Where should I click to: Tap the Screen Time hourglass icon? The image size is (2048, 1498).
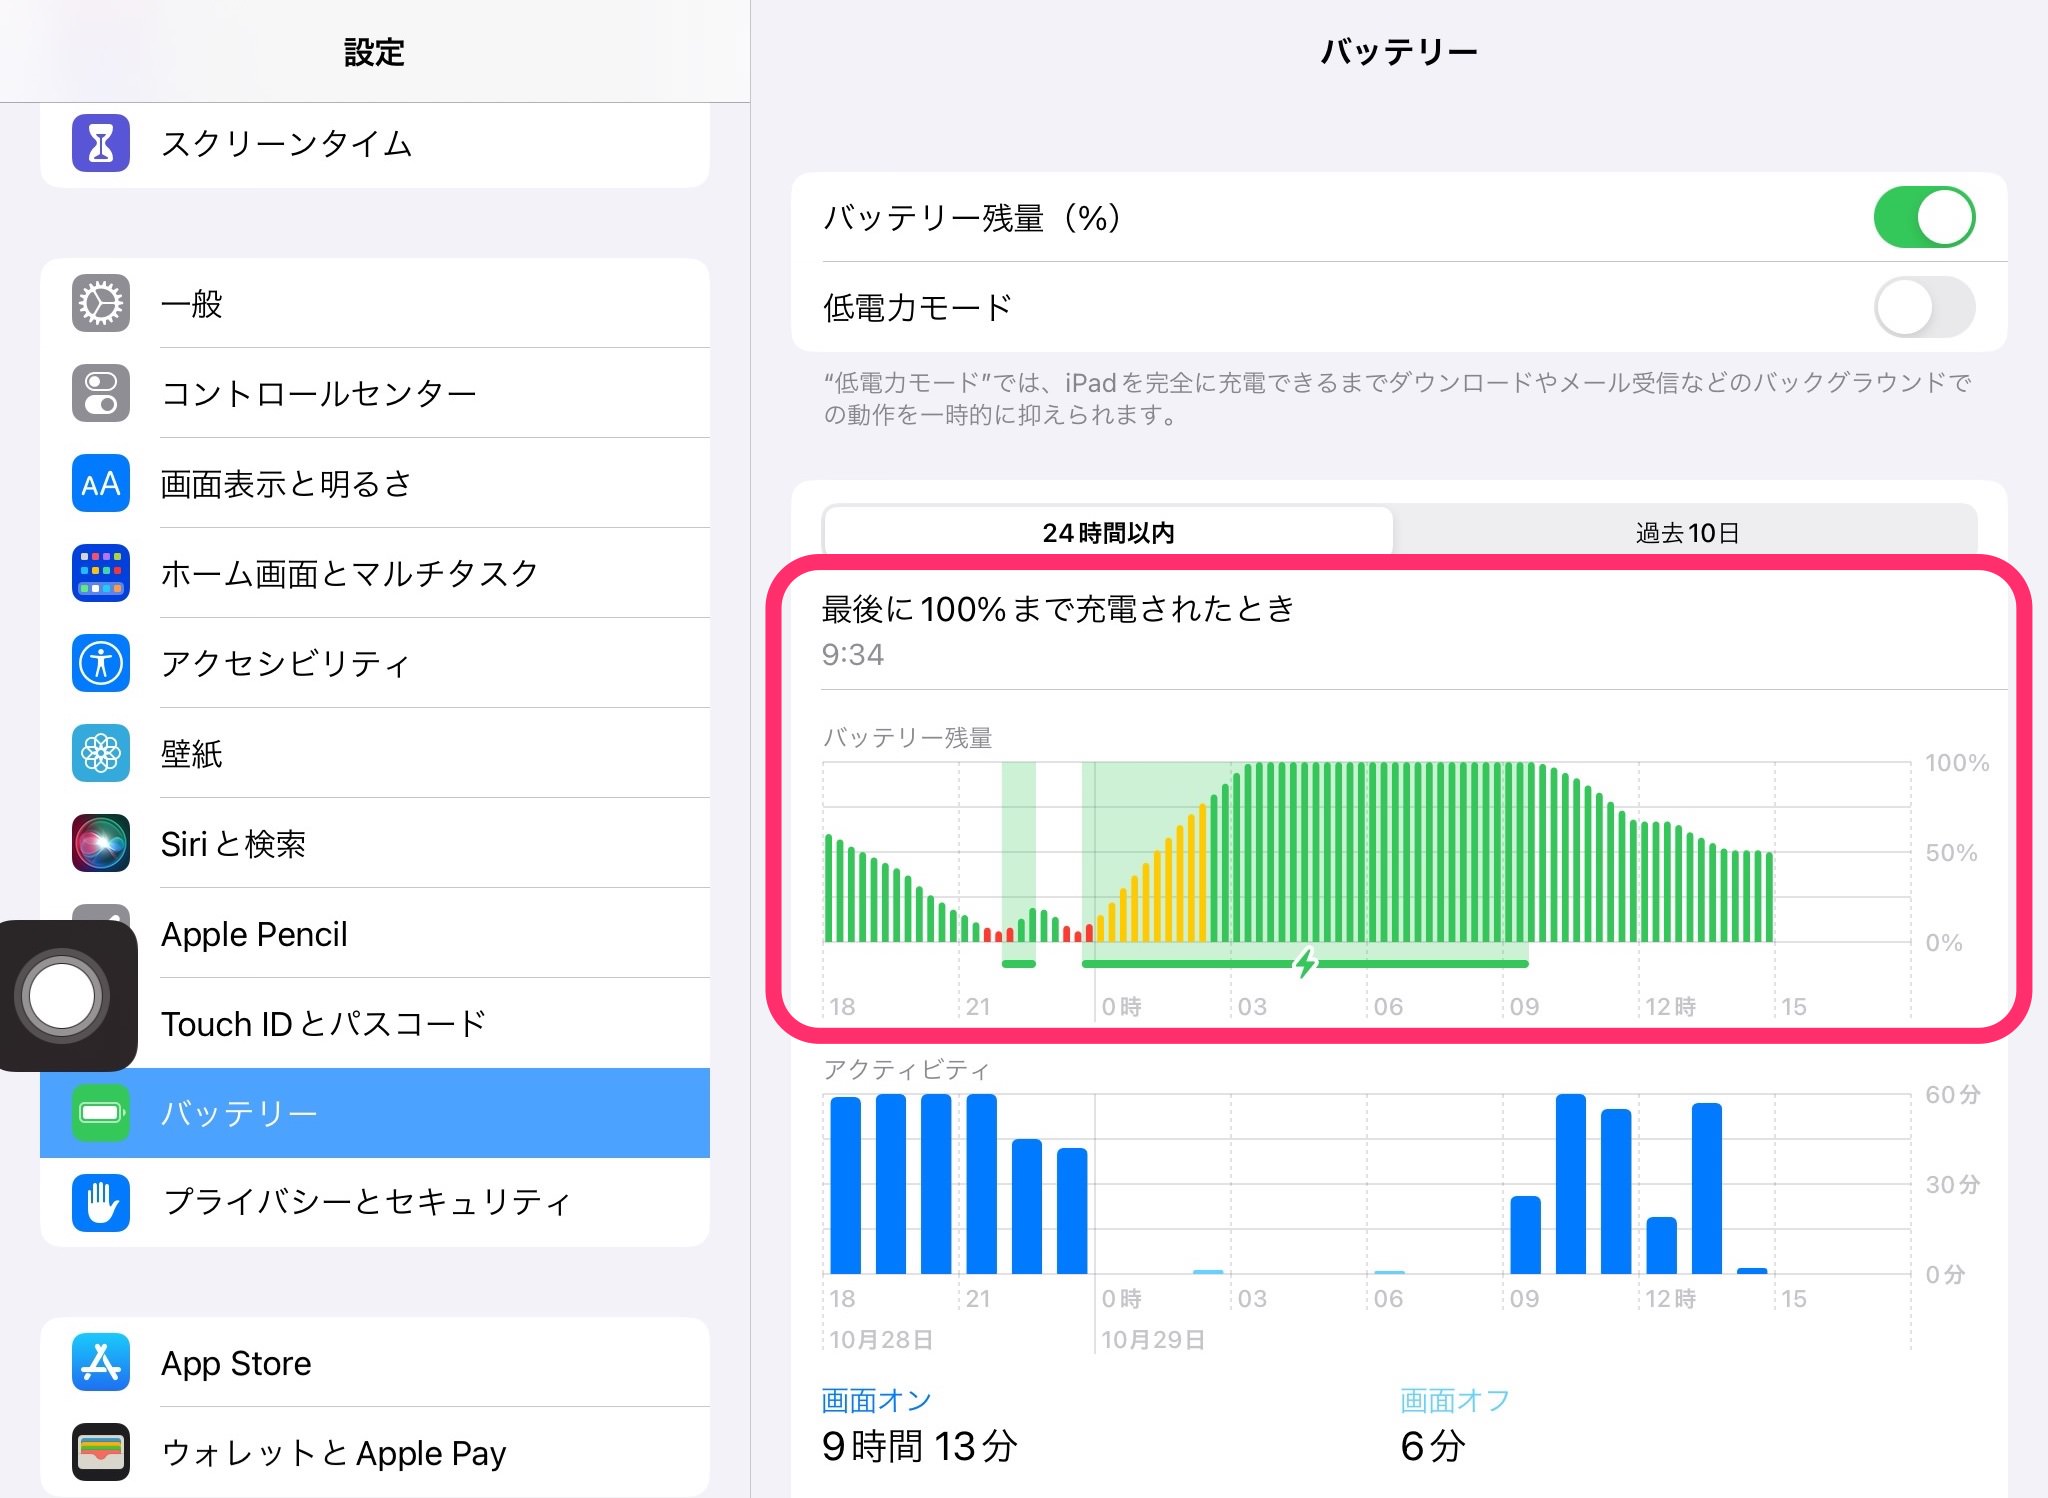(101, 143)
